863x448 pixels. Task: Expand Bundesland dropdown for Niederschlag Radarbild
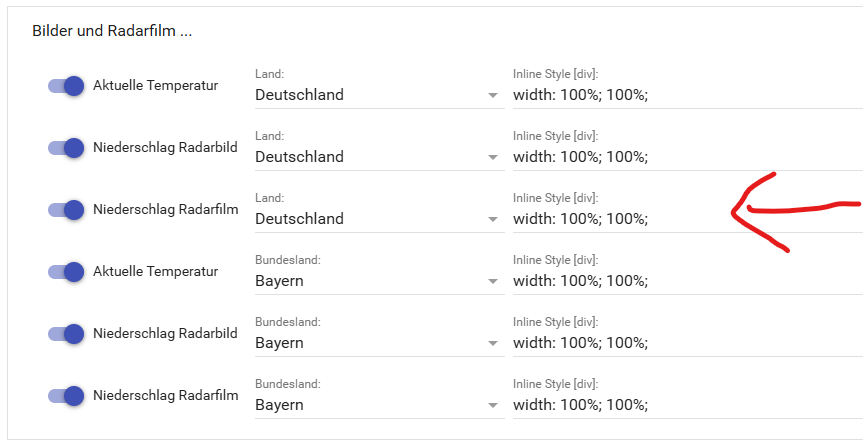click(x=377, y=343)
